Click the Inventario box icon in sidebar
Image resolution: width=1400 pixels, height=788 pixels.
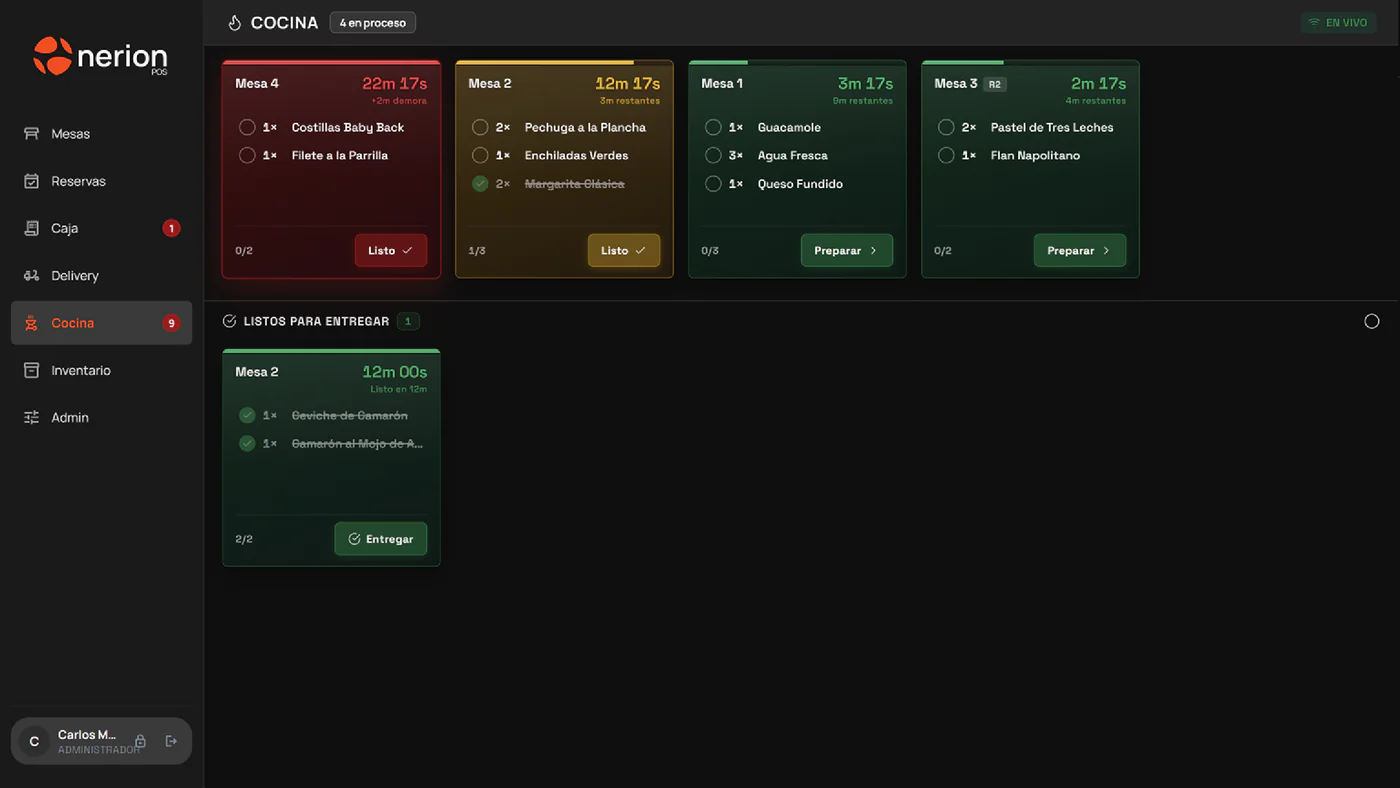pos(31,370)
